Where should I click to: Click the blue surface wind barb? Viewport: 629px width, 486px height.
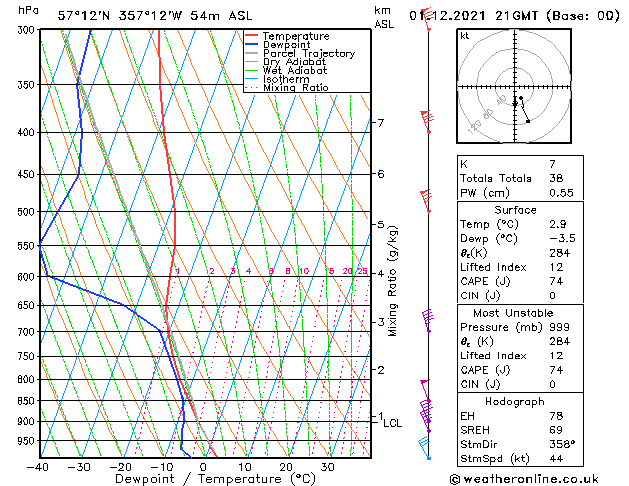(x=424, y=449)
